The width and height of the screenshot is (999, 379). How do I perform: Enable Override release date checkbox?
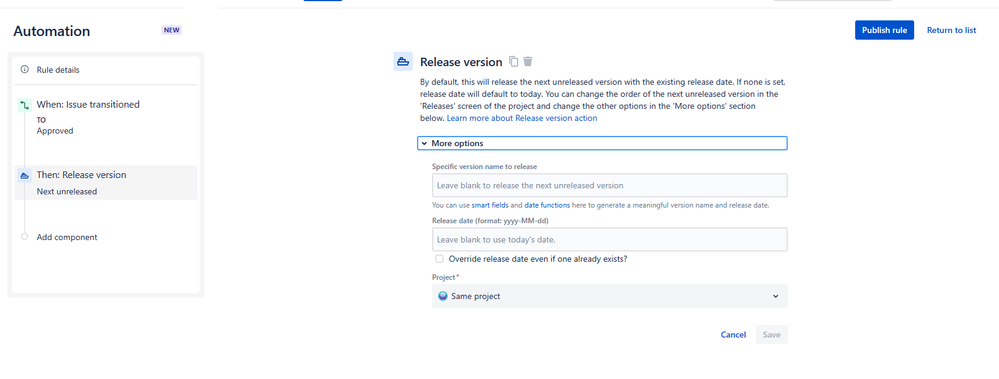[439, 259]
